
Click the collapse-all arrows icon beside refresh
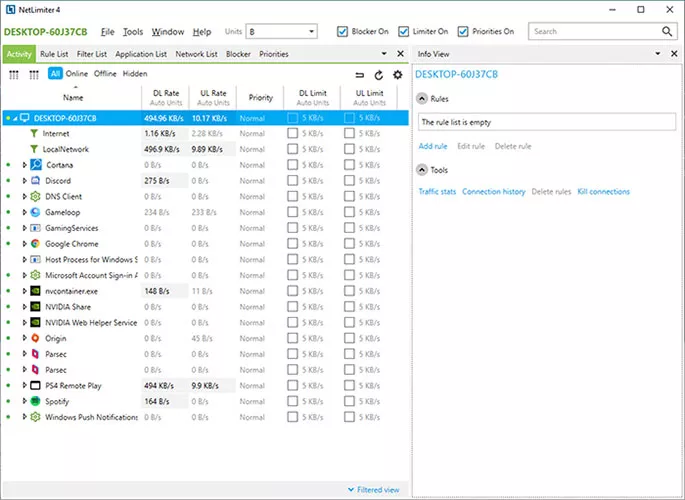(x=360, y=75)
